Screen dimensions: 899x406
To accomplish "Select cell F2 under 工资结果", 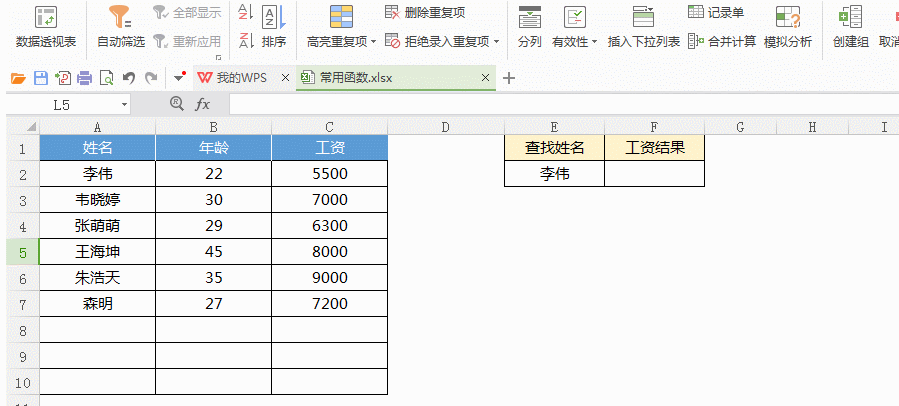I will 654,174.
